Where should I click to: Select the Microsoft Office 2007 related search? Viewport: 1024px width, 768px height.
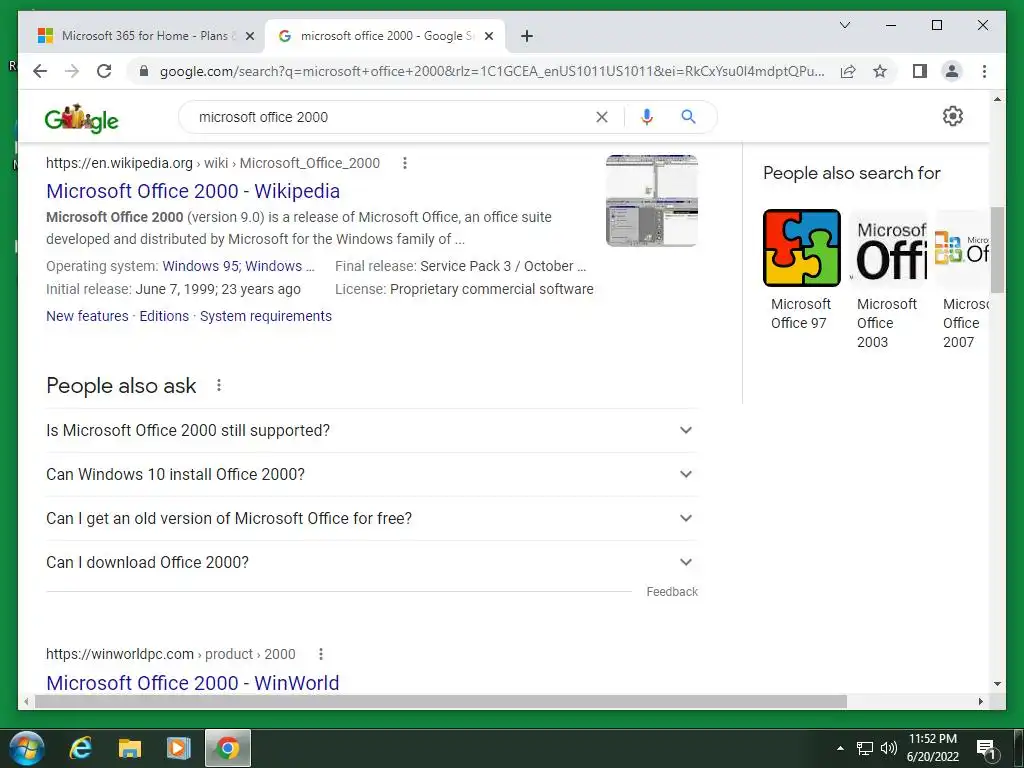point(962,279)
